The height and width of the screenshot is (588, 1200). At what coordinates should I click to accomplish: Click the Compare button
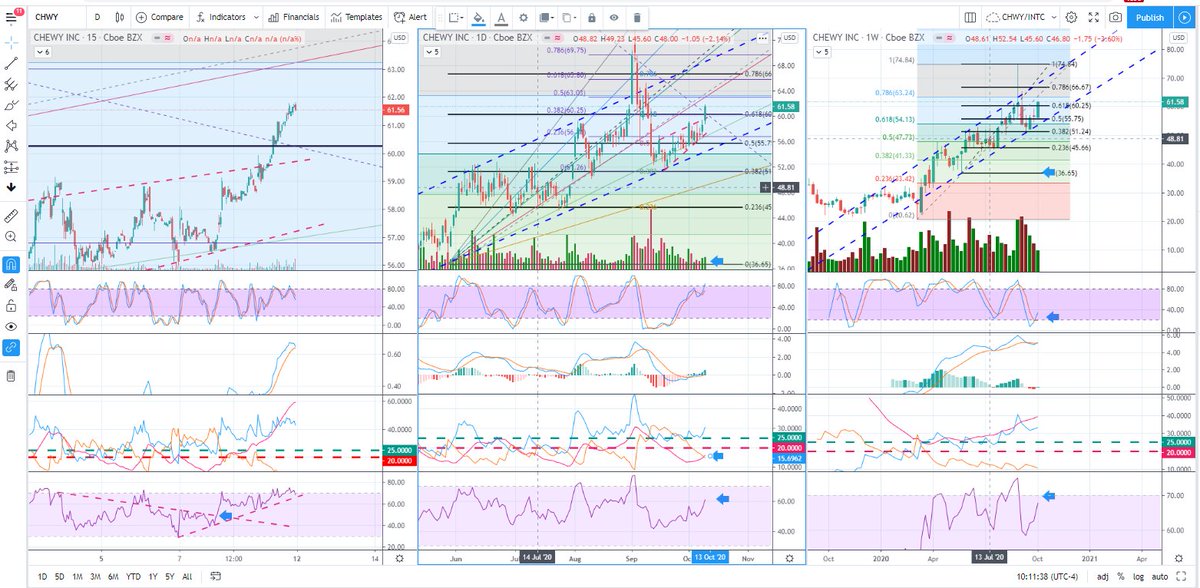tap(162, 17)
